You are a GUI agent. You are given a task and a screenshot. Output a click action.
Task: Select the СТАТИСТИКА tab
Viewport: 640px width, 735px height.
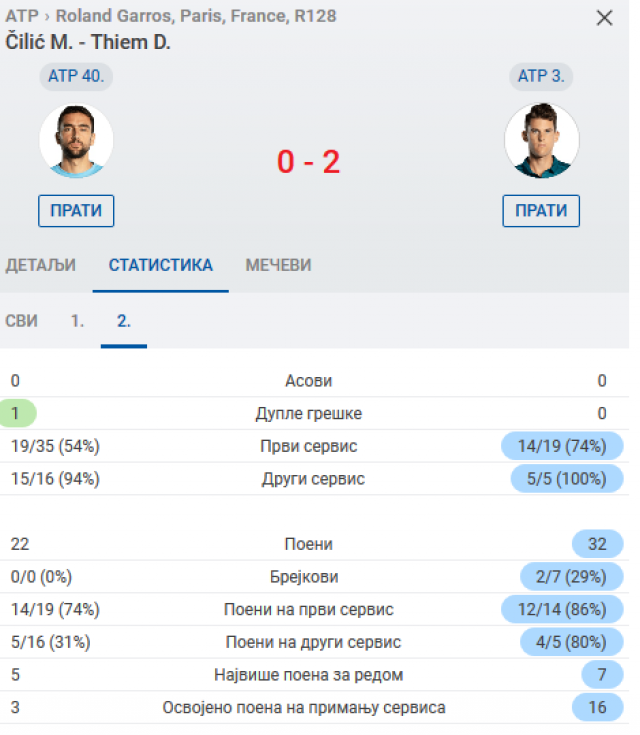click(160, 265)
